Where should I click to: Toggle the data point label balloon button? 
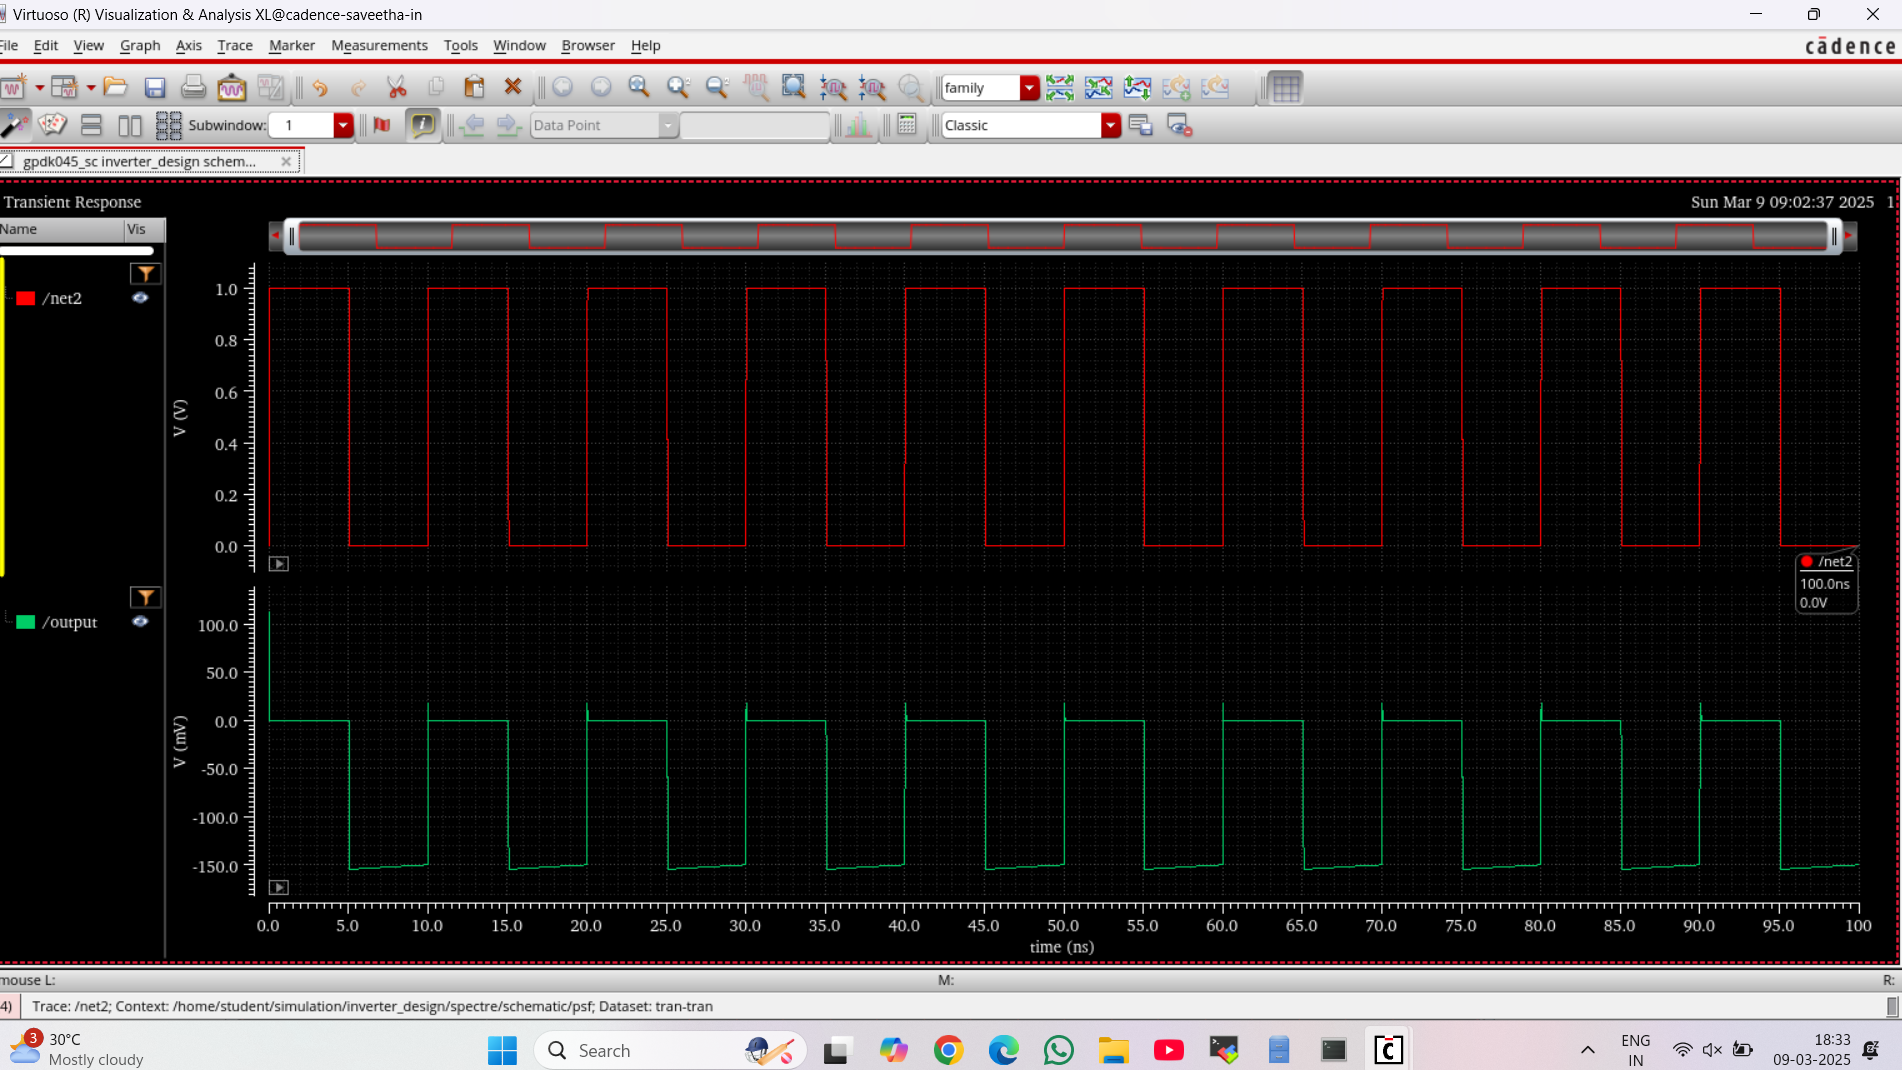click(x=423, y=125)
